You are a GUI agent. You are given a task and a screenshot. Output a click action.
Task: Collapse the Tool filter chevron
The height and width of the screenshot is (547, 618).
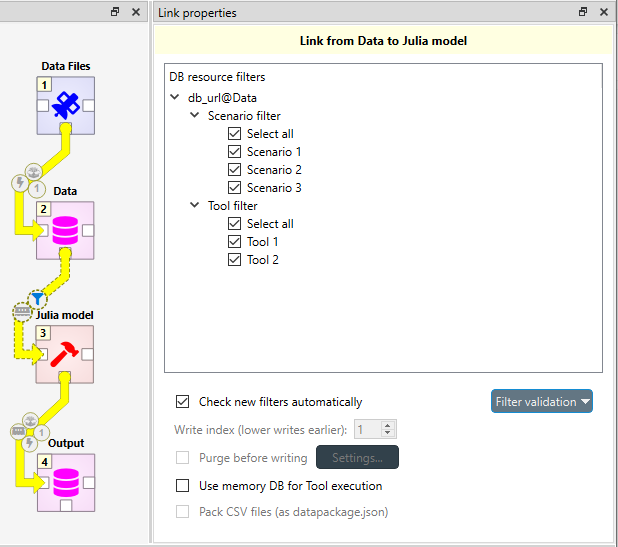coord(194,205)
